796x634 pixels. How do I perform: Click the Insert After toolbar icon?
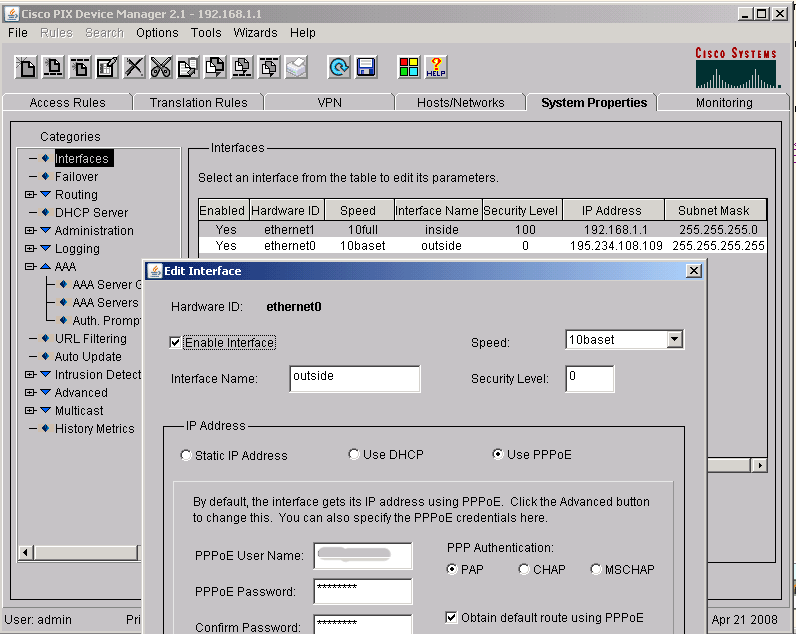click(80, 67)
